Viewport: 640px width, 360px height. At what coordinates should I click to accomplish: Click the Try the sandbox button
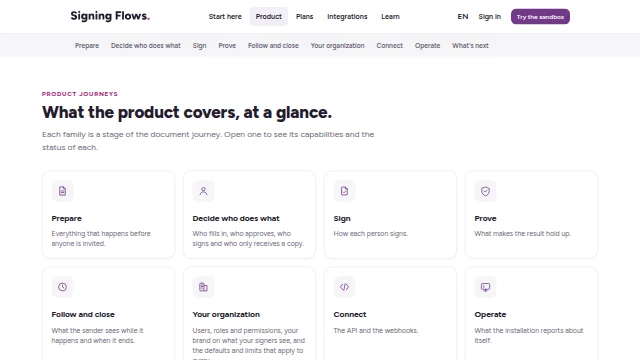pos(540,17)
